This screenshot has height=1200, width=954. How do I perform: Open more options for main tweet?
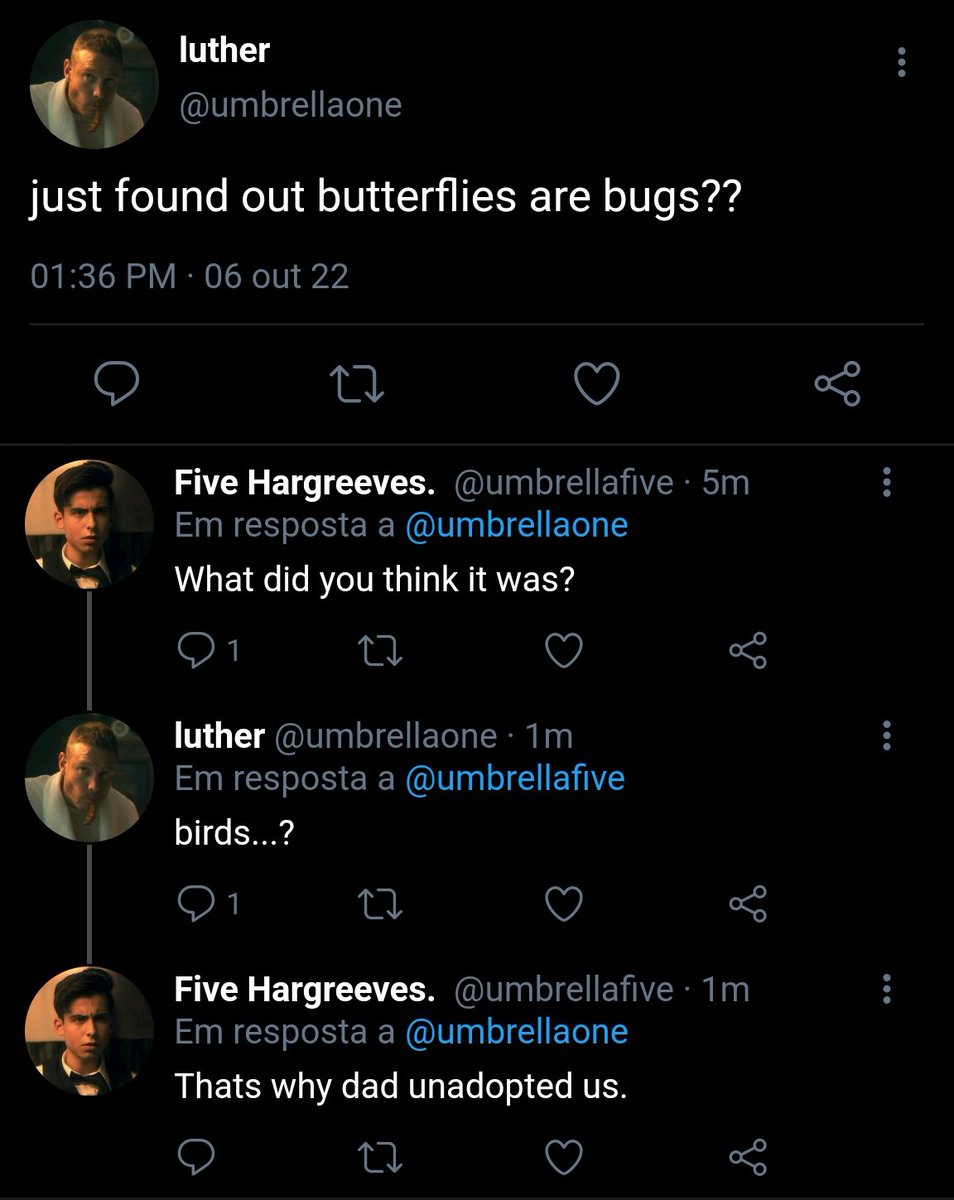coord(901,62)
